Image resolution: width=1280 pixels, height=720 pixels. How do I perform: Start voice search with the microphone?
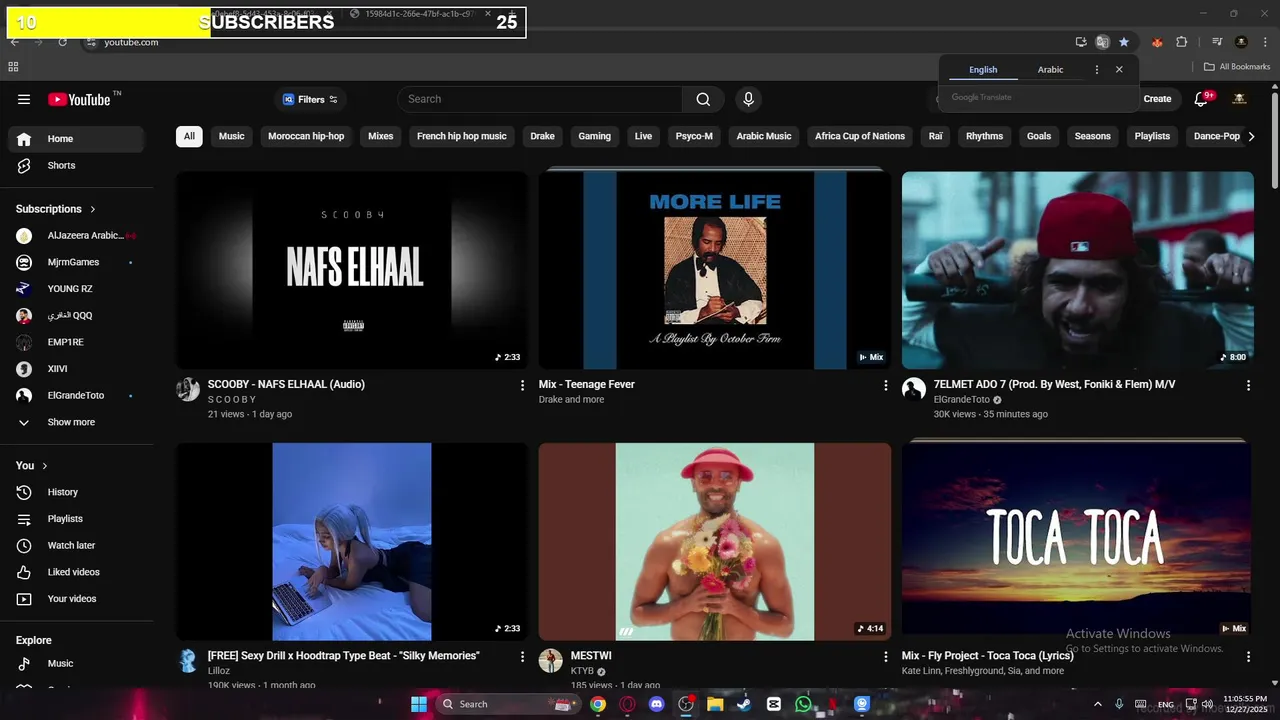tap(748, 99)
